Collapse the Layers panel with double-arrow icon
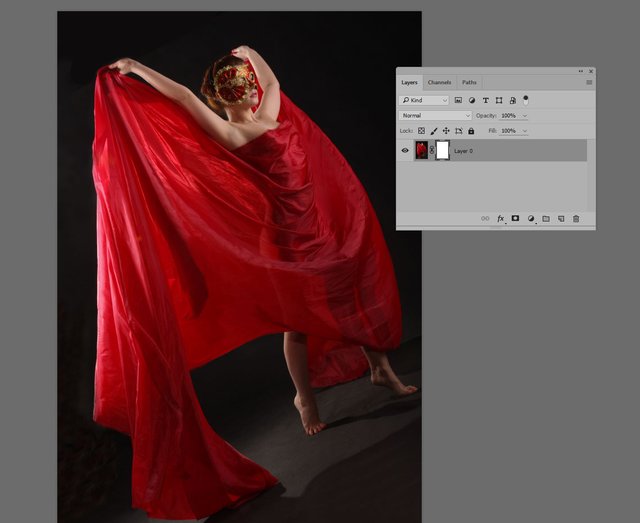 pos(580,71)
